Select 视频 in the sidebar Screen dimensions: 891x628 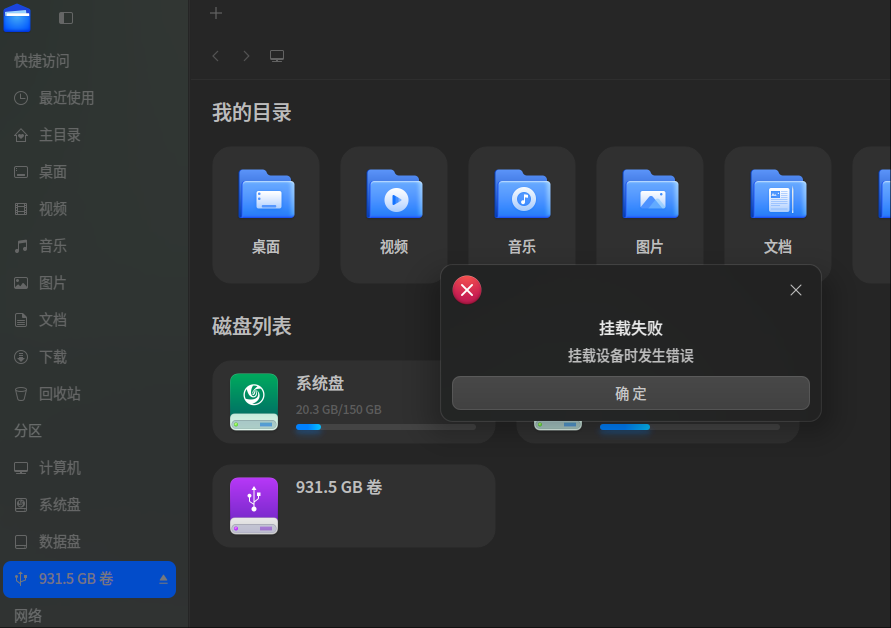90,209
